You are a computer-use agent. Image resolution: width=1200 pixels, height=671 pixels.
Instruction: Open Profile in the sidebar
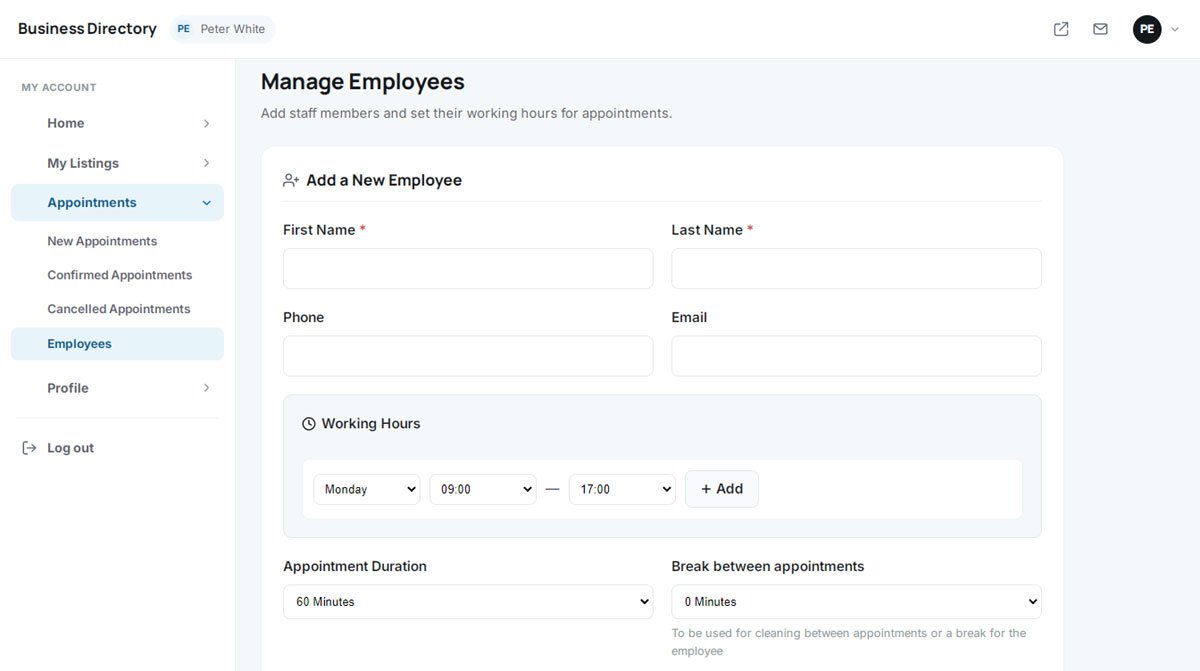[x=117, y=388]
